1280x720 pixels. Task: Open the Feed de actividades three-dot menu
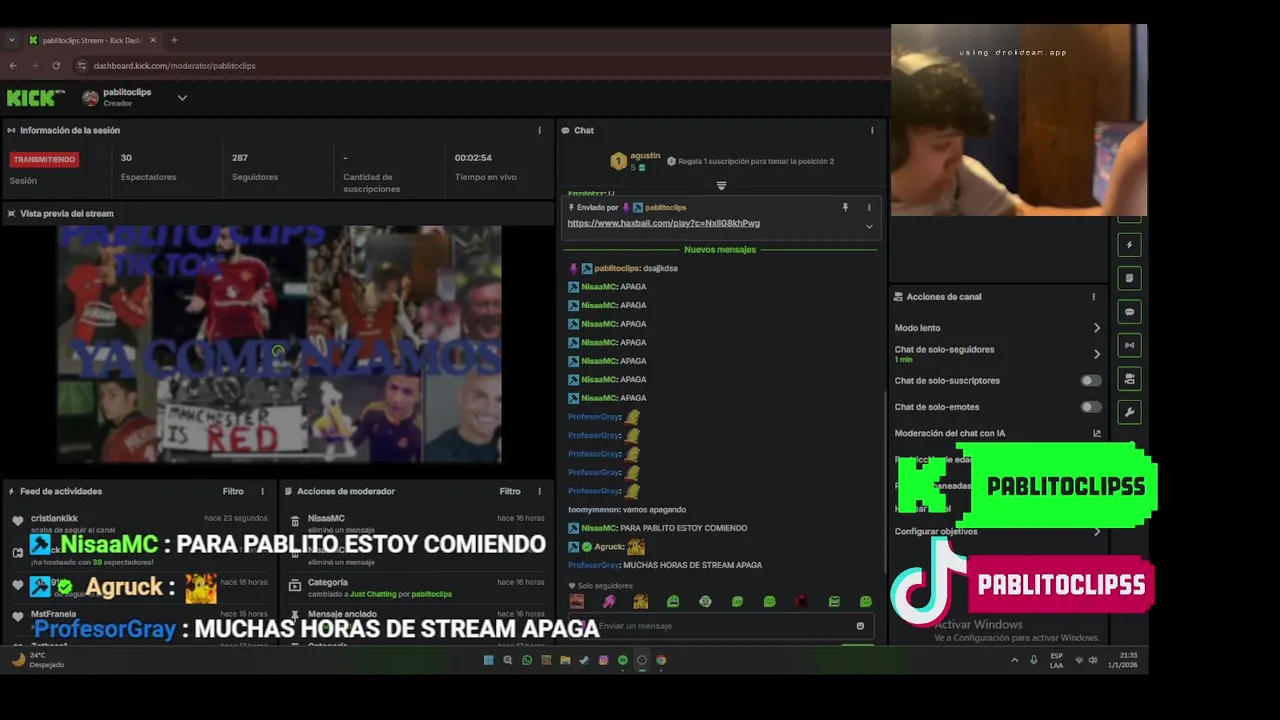(x=263, y=491)
